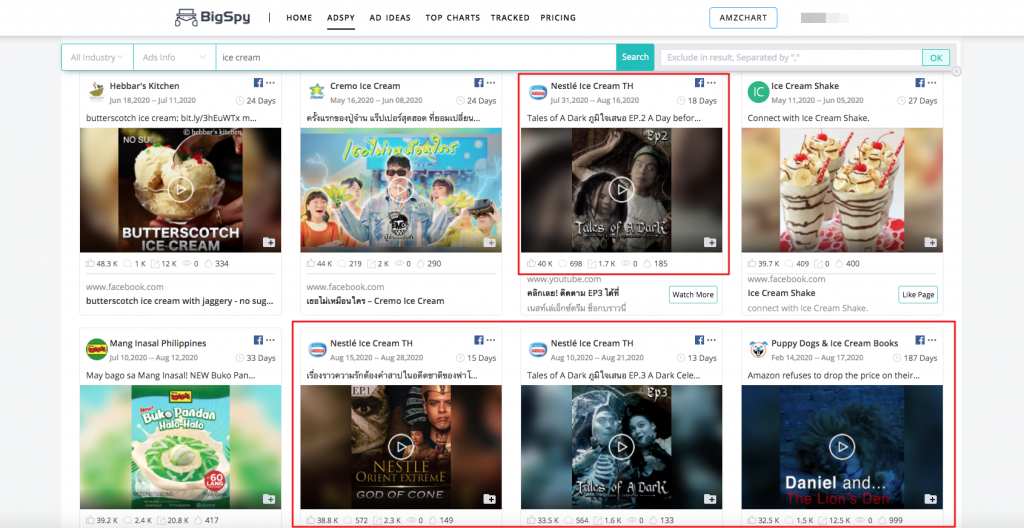
Task: Click 'May bago sa Mang Inasal!' ad text
Action: pos(171,376)
